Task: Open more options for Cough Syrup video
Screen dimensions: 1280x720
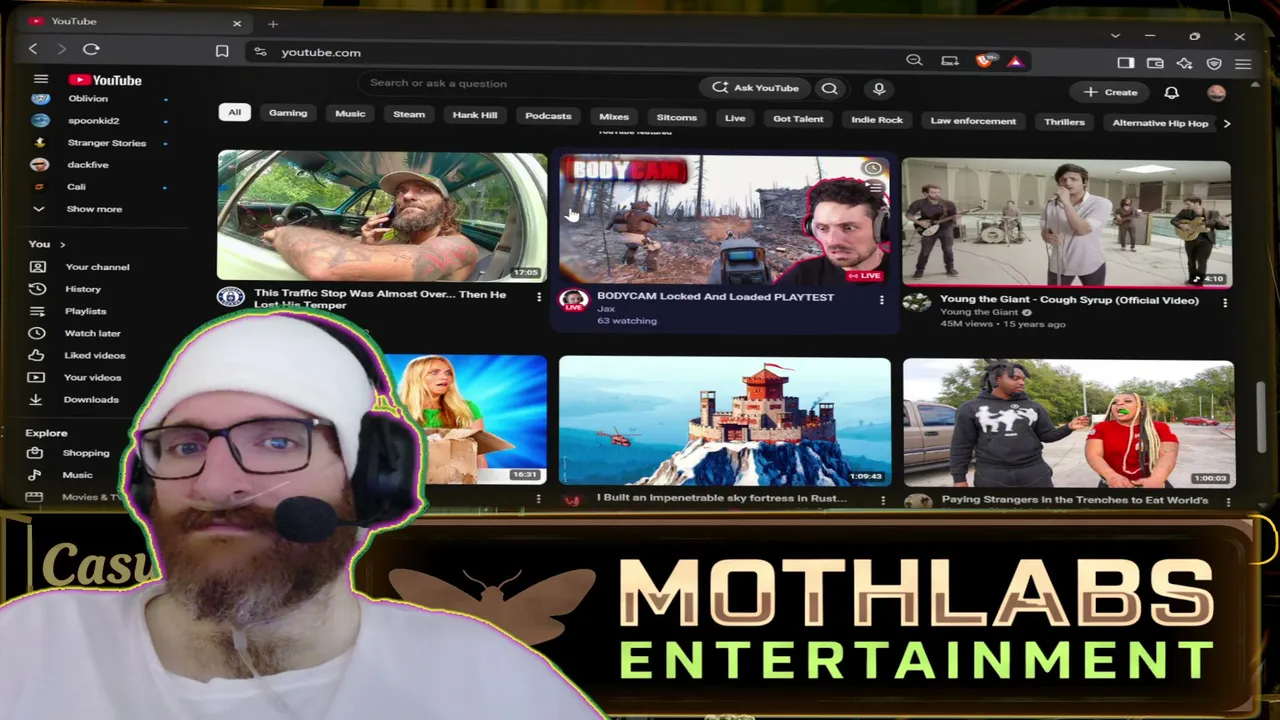Action: tap(1225, 302)
